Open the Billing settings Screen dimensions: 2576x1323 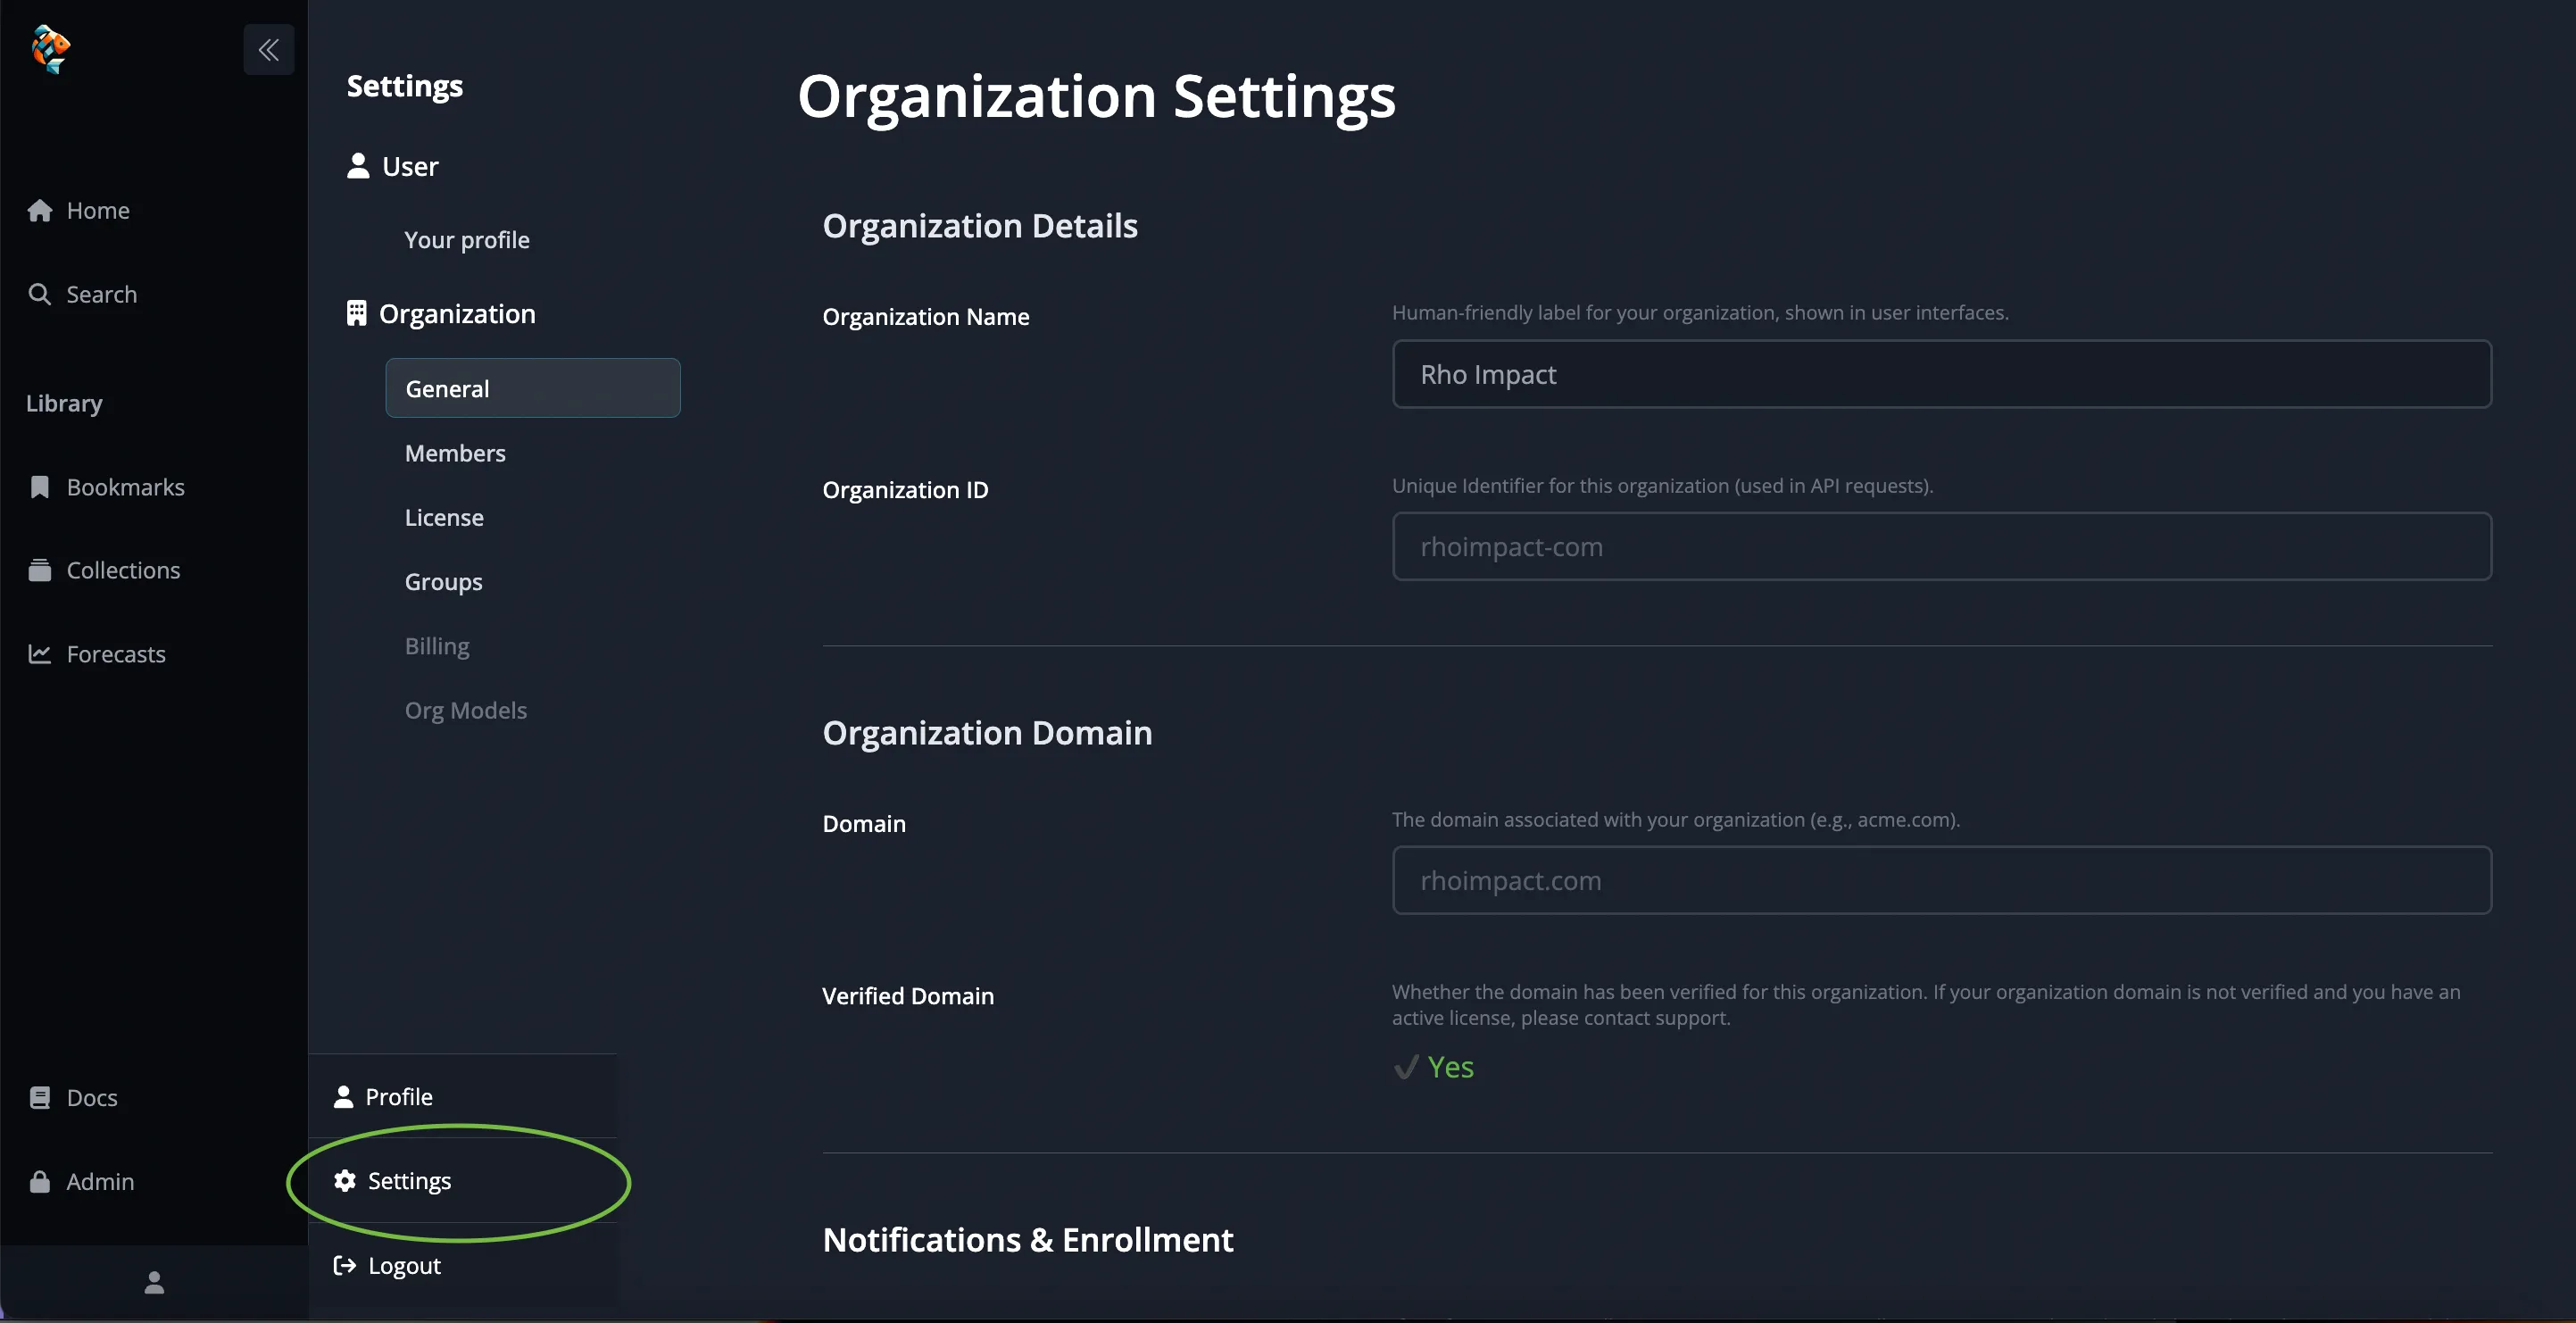point(436,645)
